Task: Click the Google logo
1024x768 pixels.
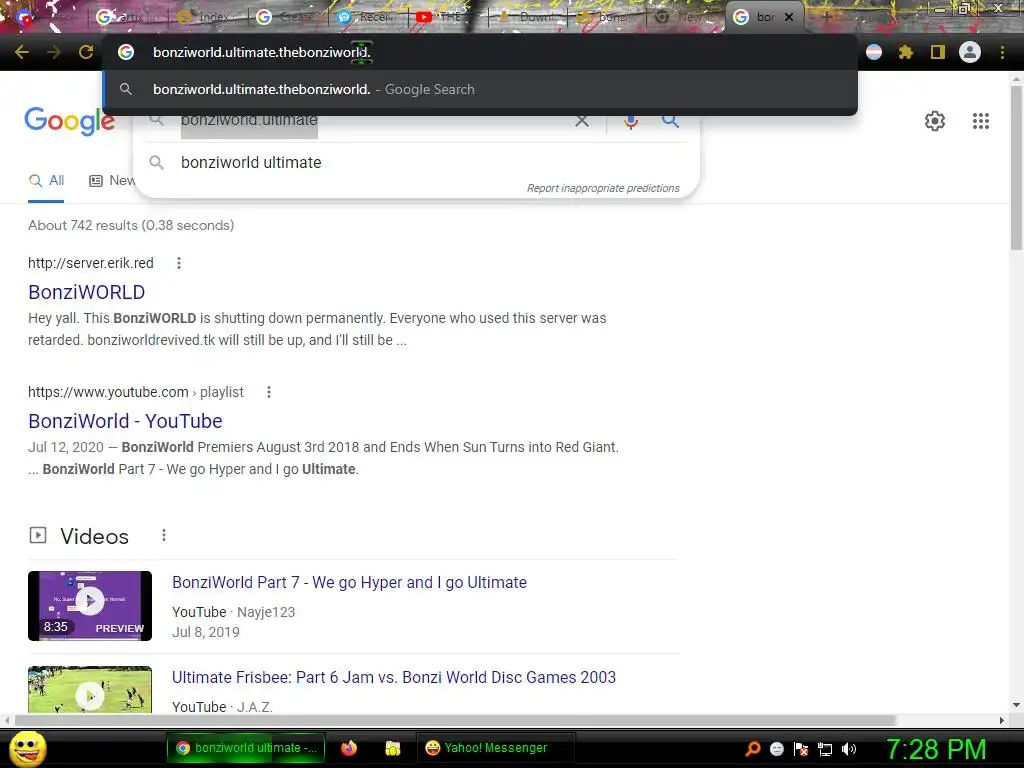Action: pos(69,121)
